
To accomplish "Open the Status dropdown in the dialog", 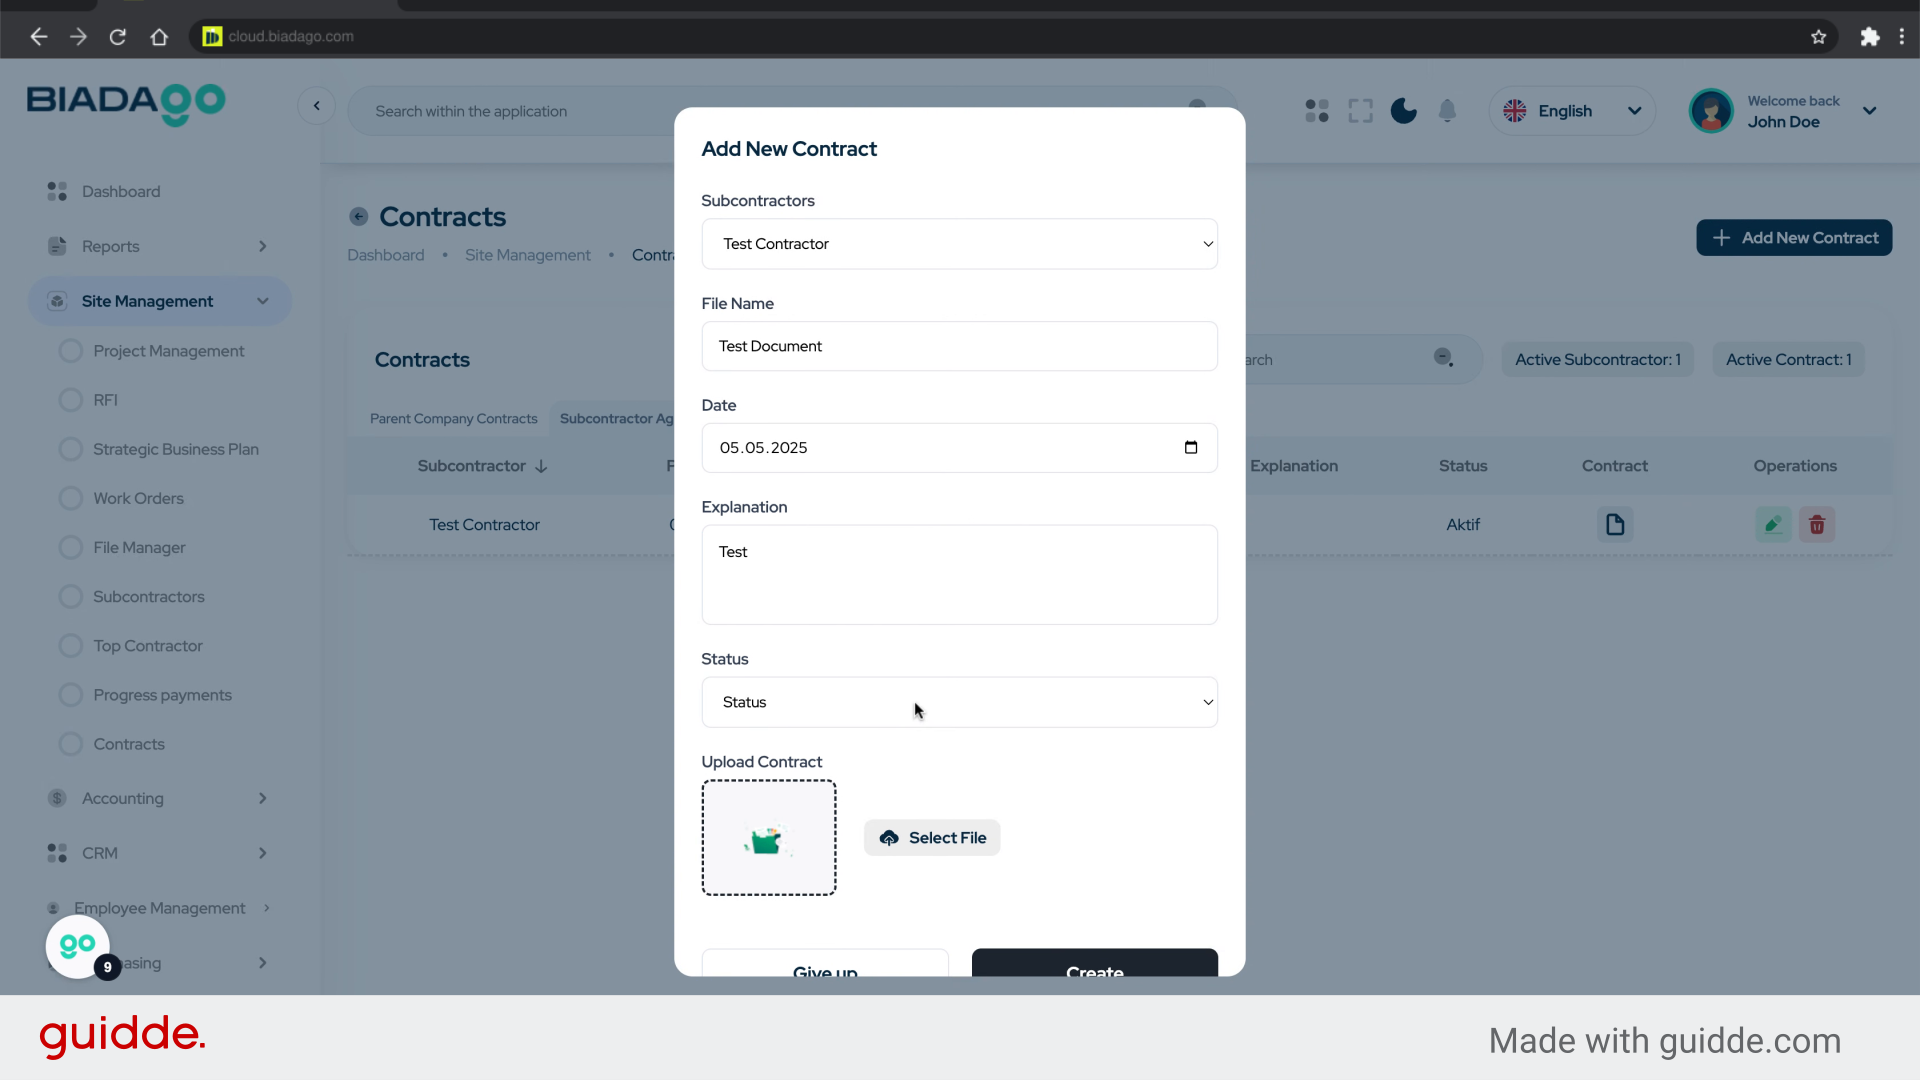I will tap(959, 702).
